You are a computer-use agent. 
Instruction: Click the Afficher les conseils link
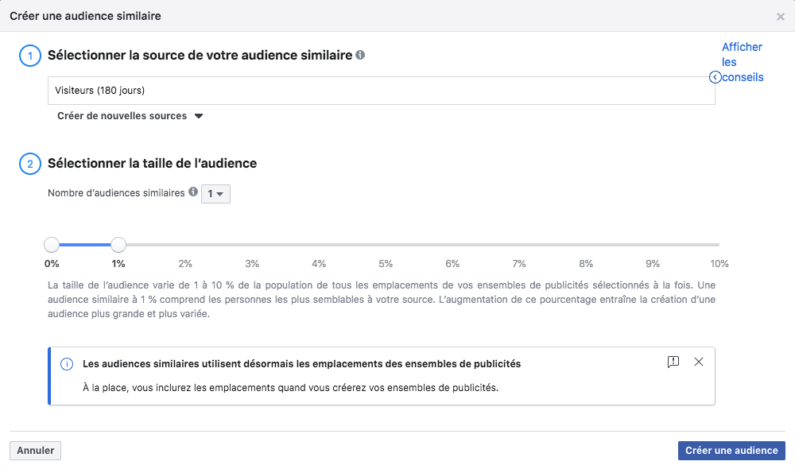click(x=742, y=62)
